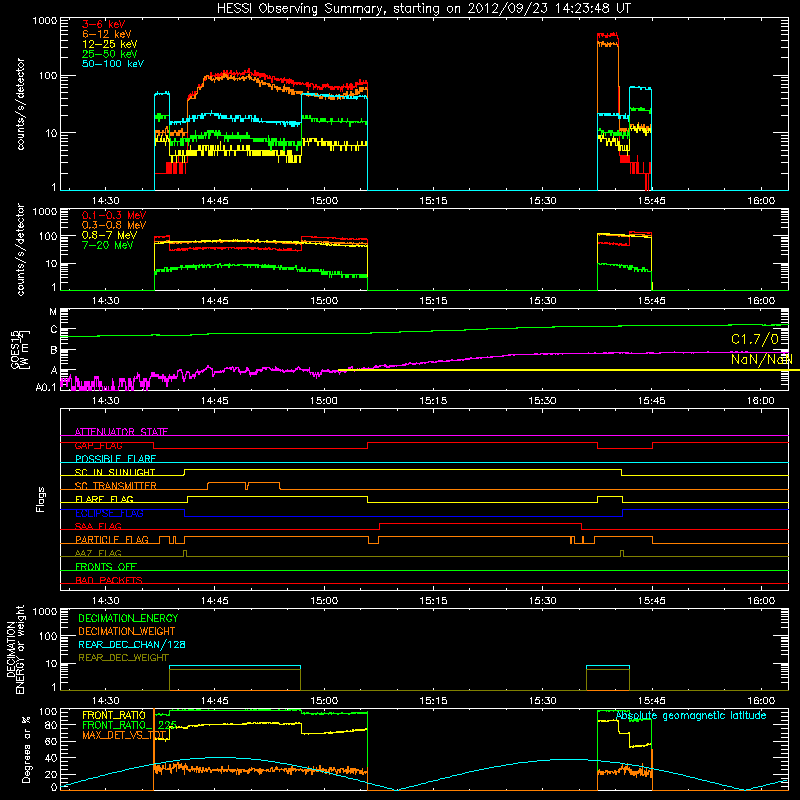Image resolution: width=800 pixels, height=800 pixels.
Task: Click the Absolute geomagnetic latitude label
Action: pos(691,716)
